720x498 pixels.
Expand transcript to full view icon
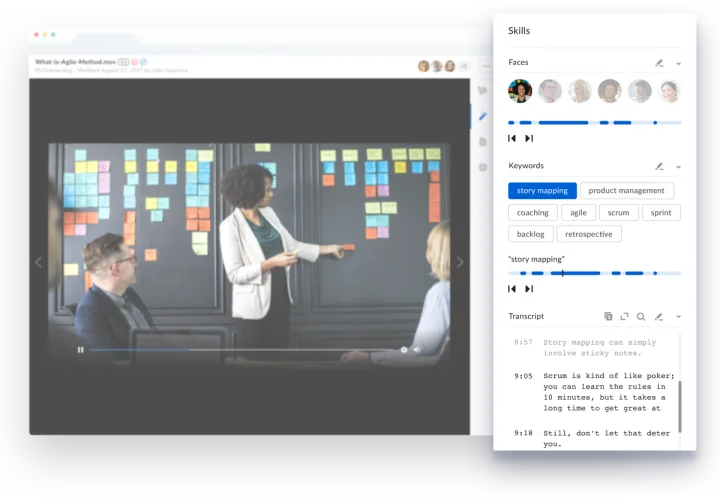point(624,316)
